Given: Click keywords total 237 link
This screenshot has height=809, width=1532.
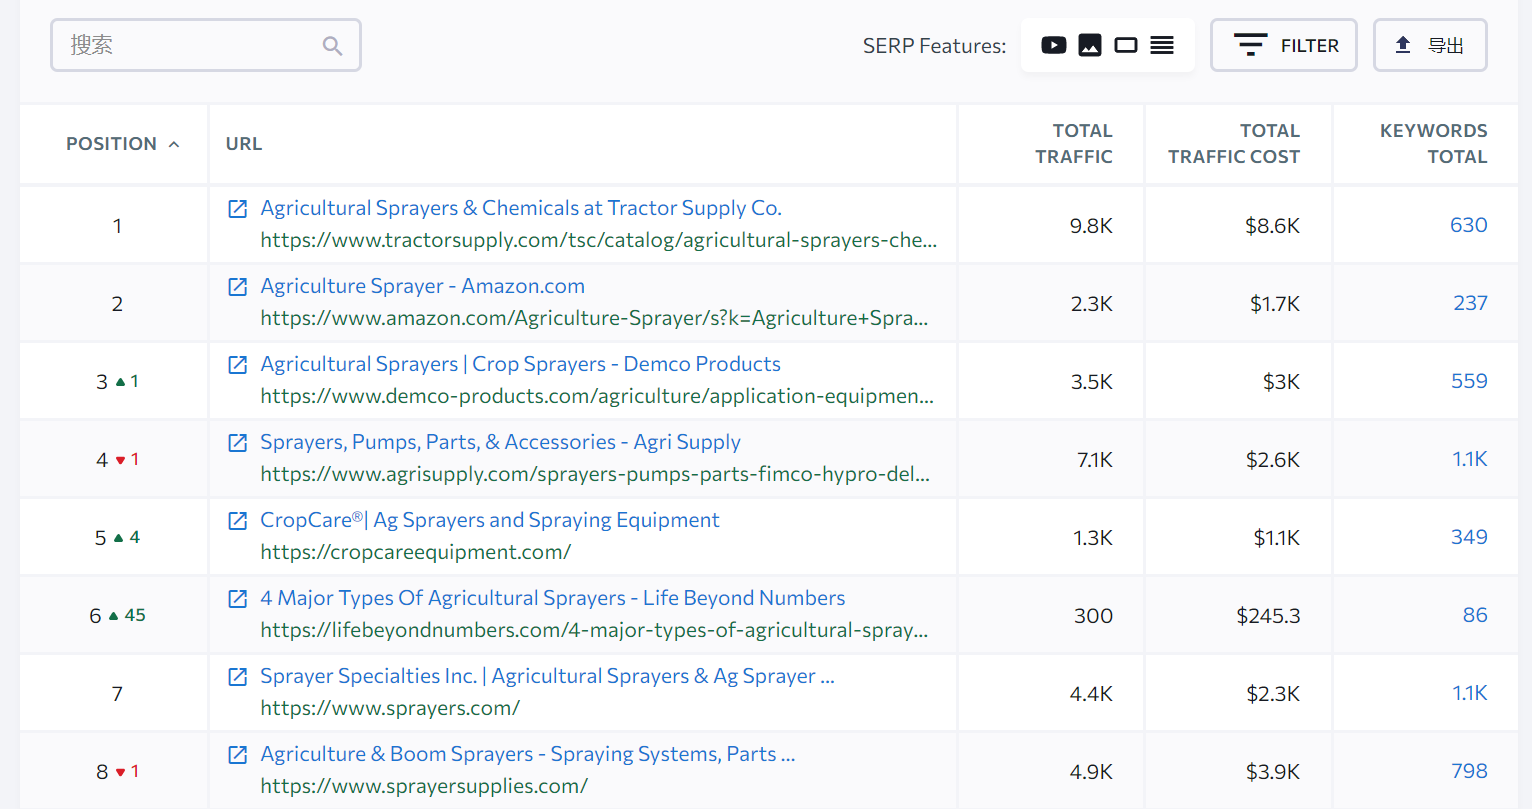Looking at the screenshot, I should pyautogui.click(x=1470, y=303).
